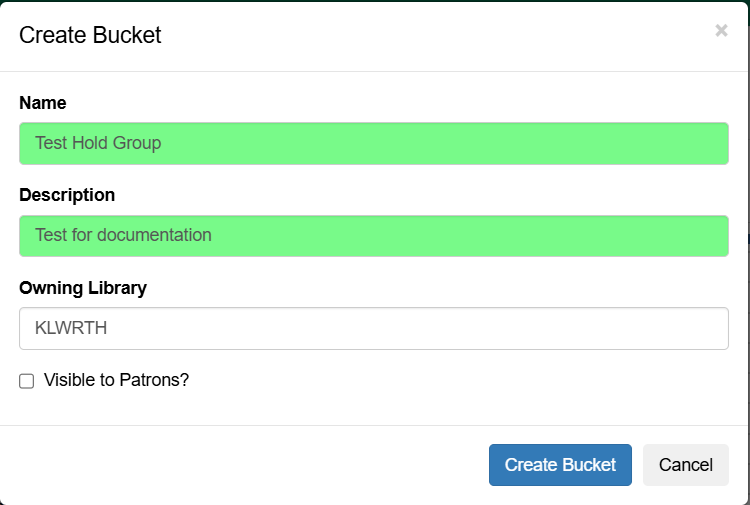The width and height of the screenshot is (750, 505).
Task: Click the "Test for documentation" text
Action: tap(123, 236)
